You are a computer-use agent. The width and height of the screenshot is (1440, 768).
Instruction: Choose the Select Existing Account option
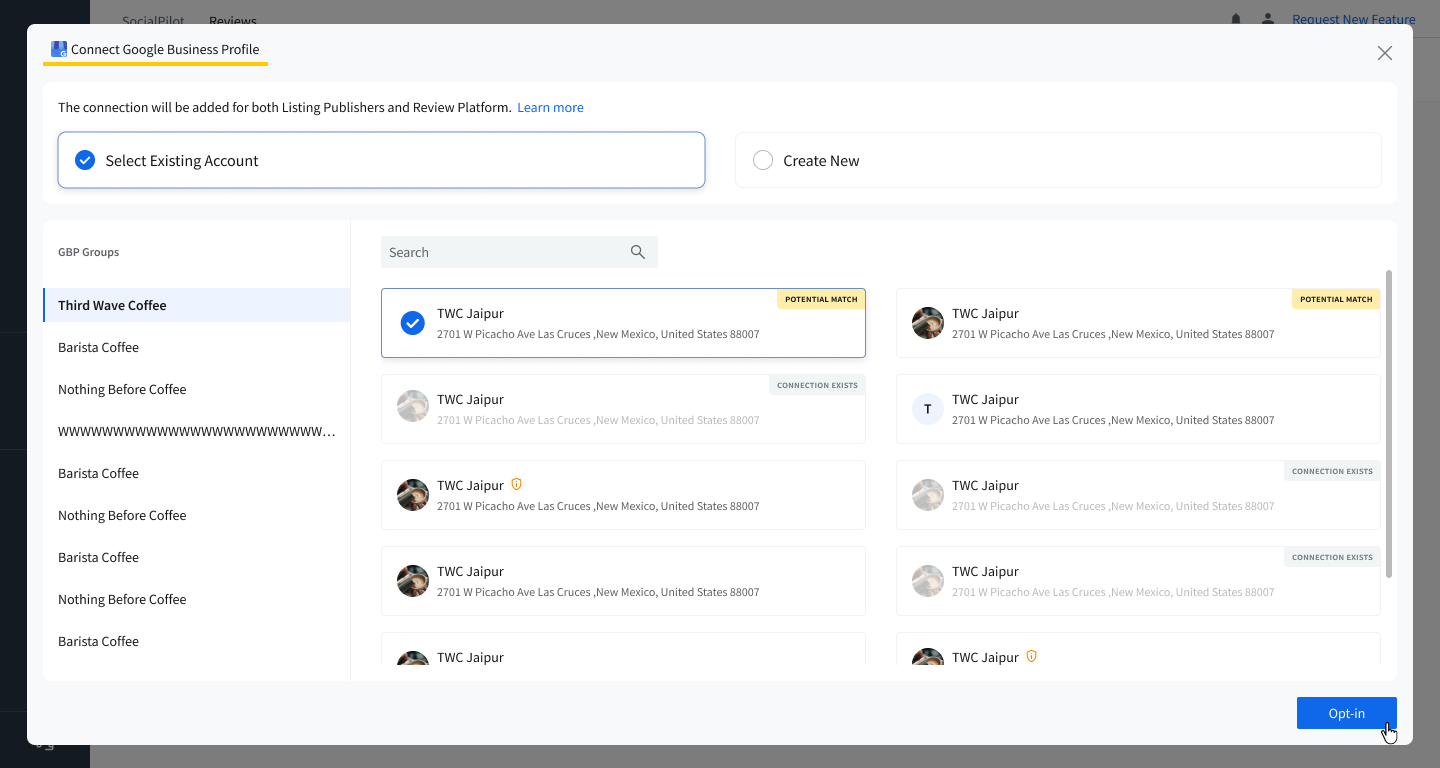click(x=381, y=160)
